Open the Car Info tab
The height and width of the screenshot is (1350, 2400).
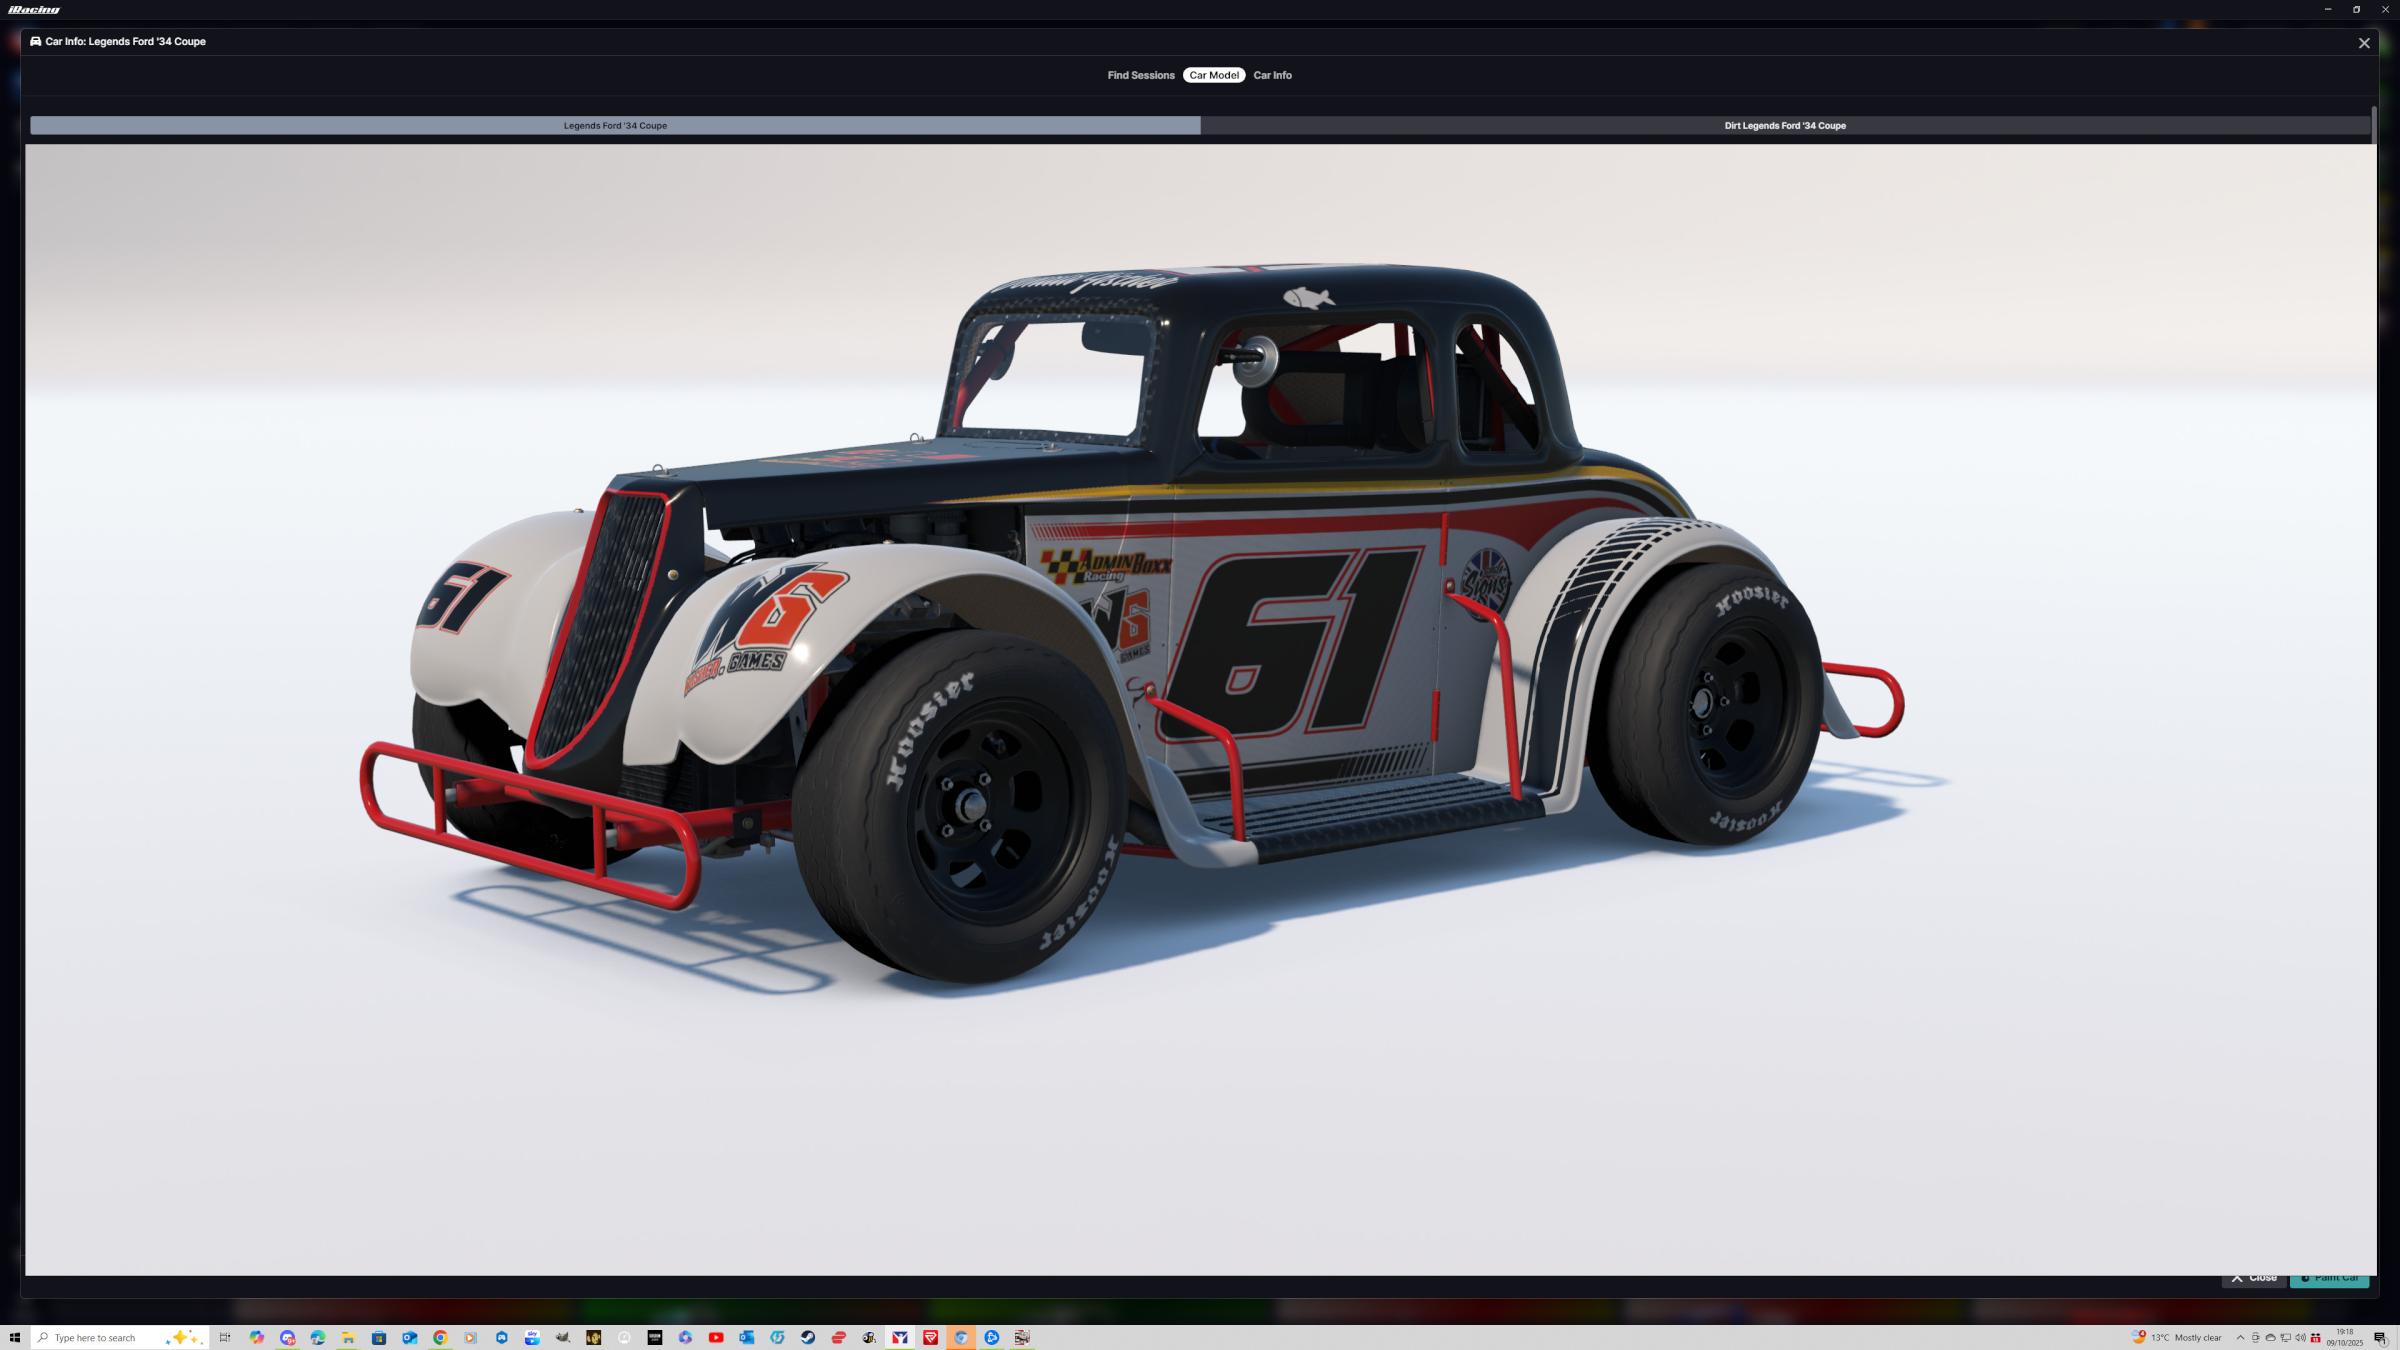pos(1272,75)
